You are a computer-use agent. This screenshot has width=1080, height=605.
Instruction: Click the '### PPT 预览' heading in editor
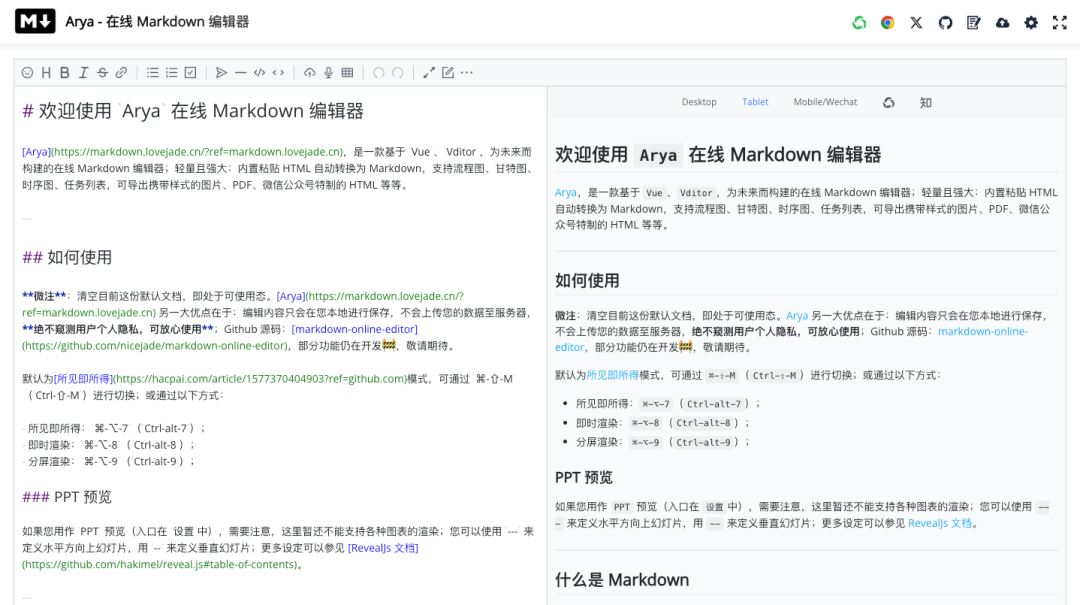pos(67,497)
